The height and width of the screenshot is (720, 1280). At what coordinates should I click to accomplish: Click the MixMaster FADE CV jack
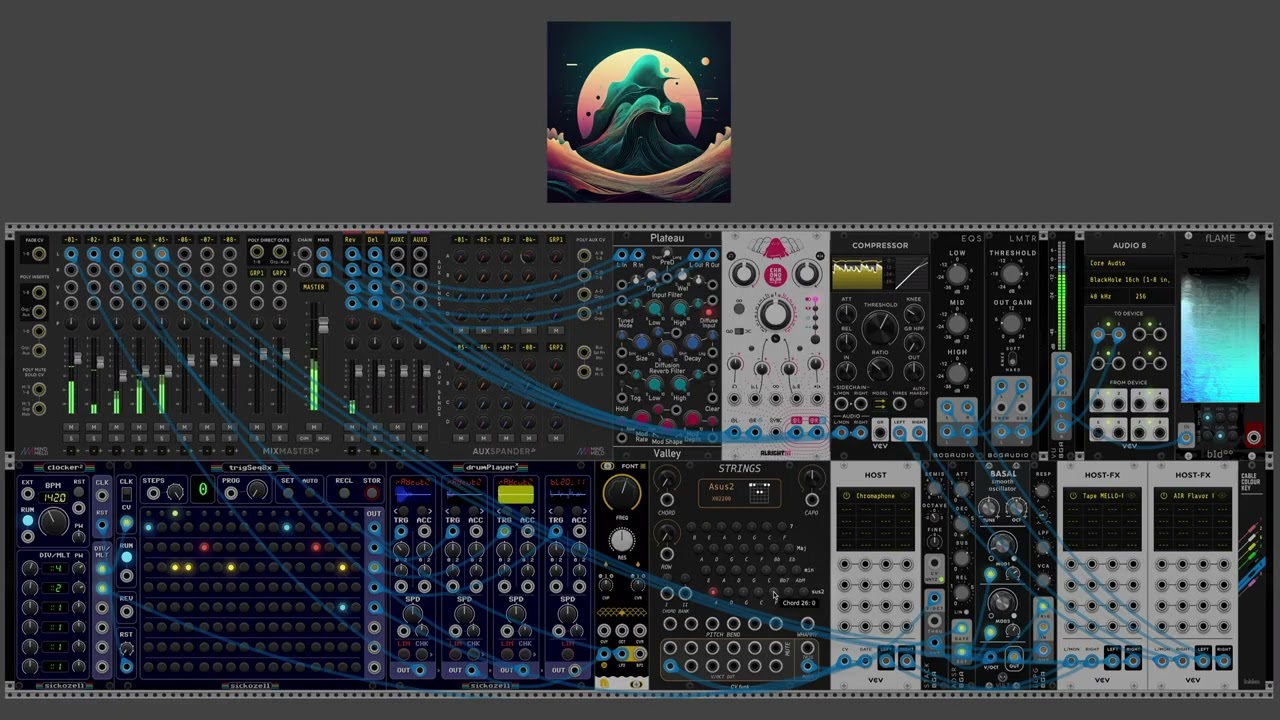pos(39,253)
